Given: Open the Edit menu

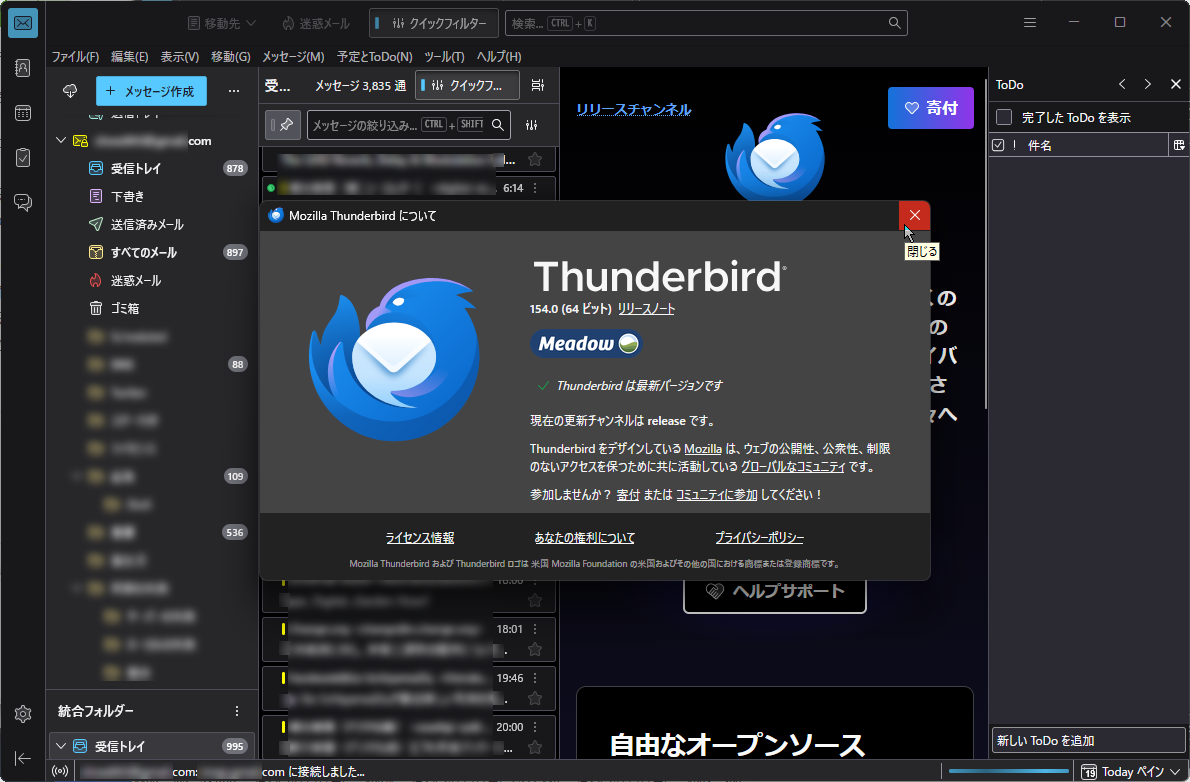Looking at the screenshot, I should pos(130,57).
